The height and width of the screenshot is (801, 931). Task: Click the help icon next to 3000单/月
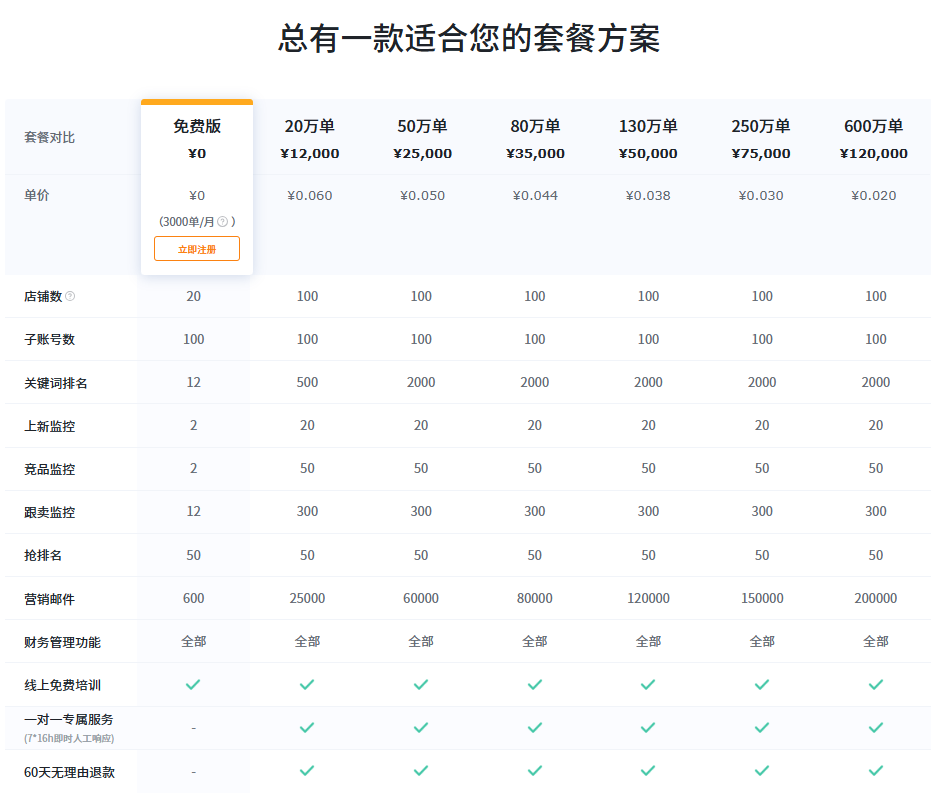point(222,221)
